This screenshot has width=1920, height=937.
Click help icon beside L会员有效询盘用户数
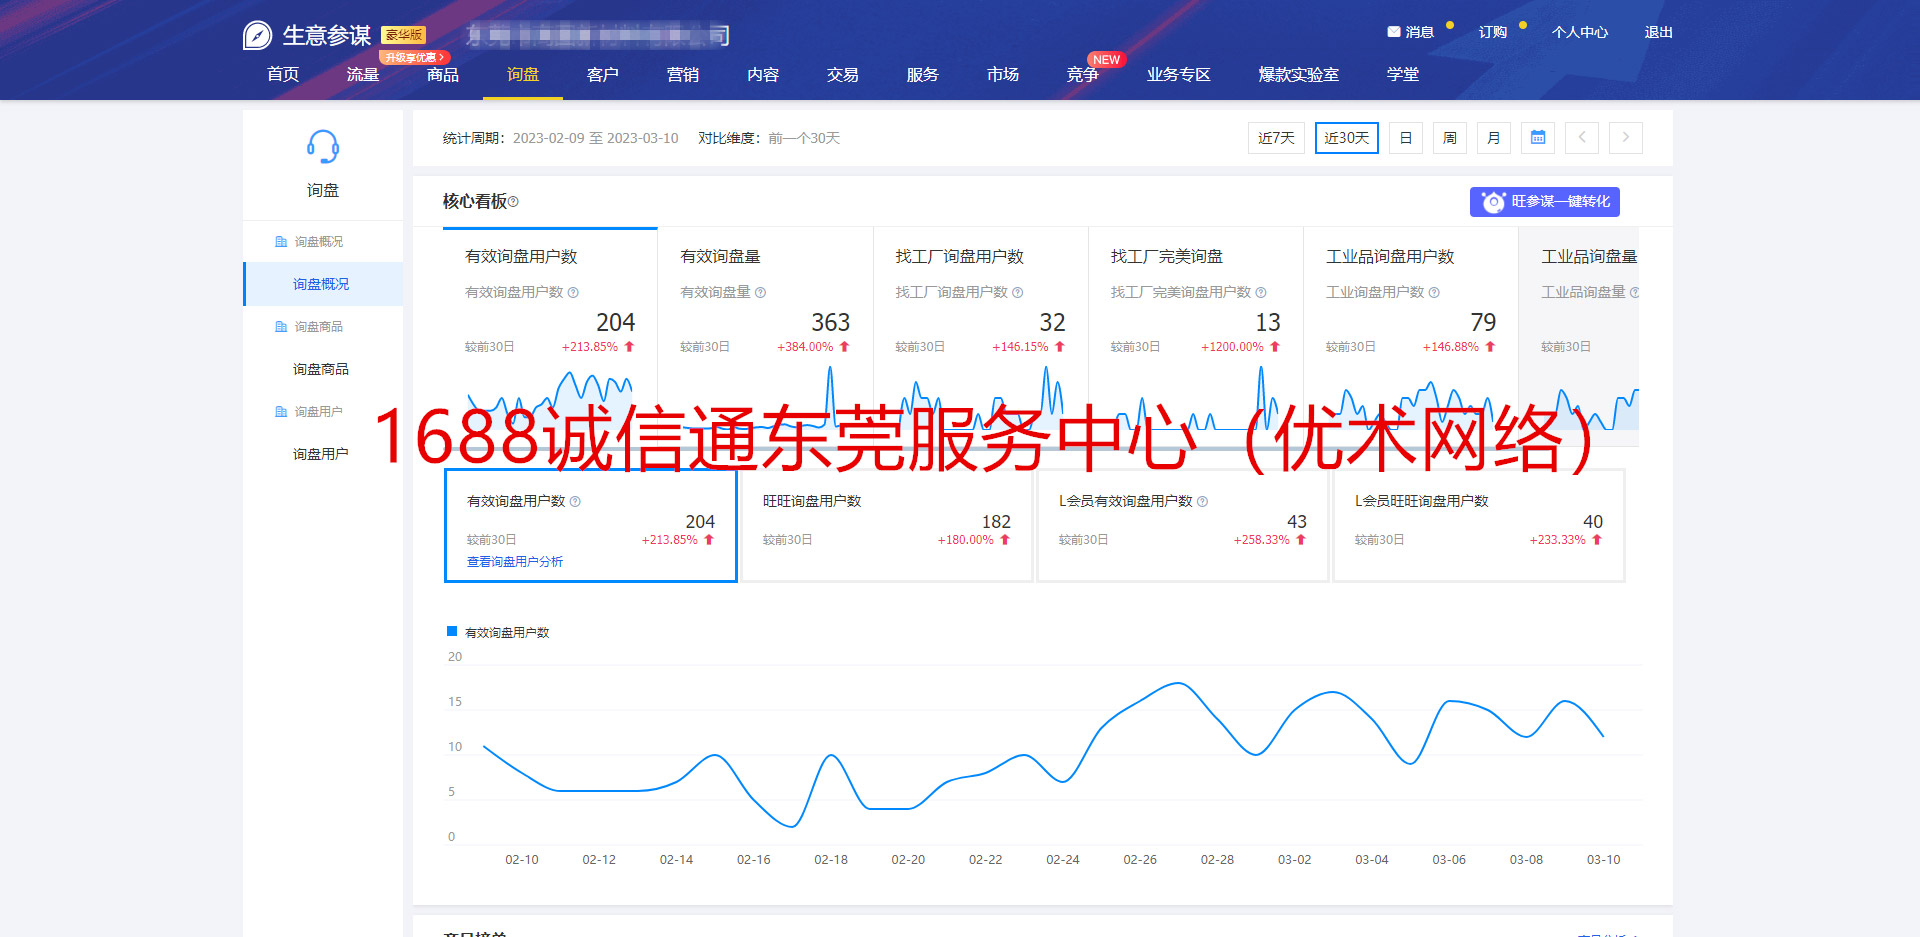(x=1202, y=502)
